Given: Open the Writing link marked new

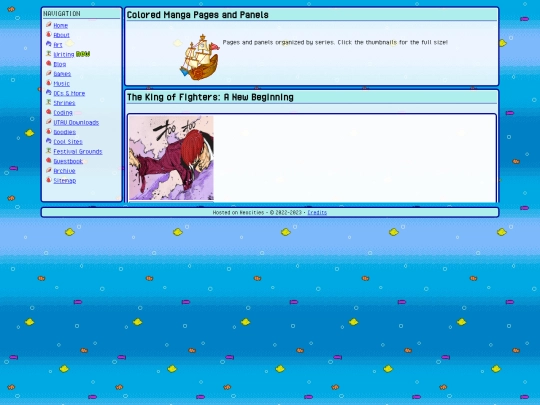Looking at the screenshot, I should click(64, 54).
